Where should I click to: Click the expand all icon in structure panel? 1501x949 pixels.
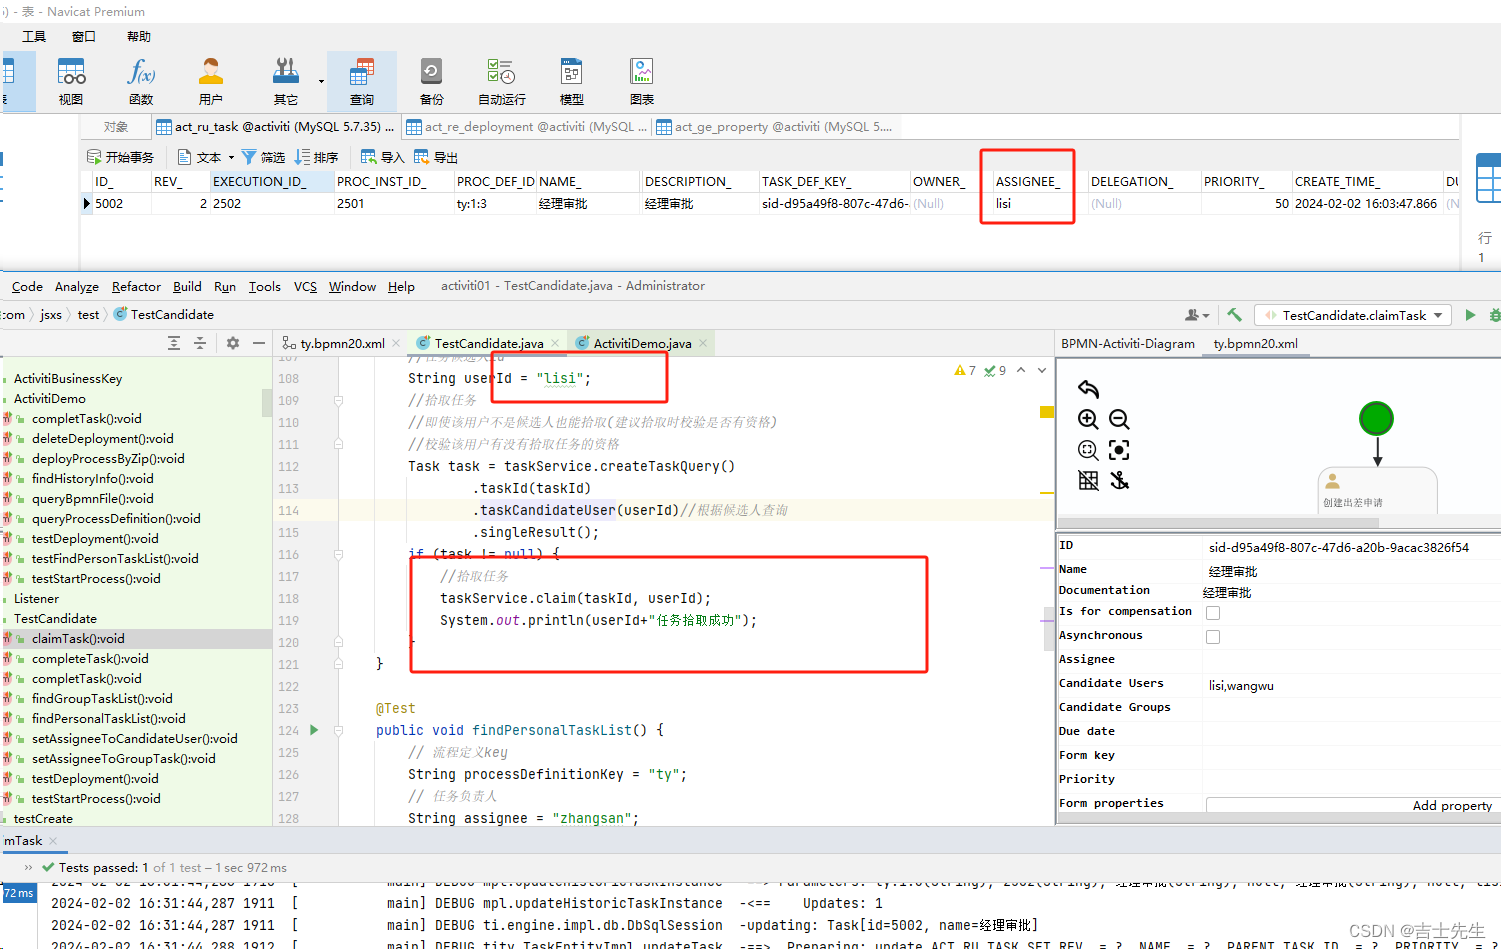tap(174, 343)
